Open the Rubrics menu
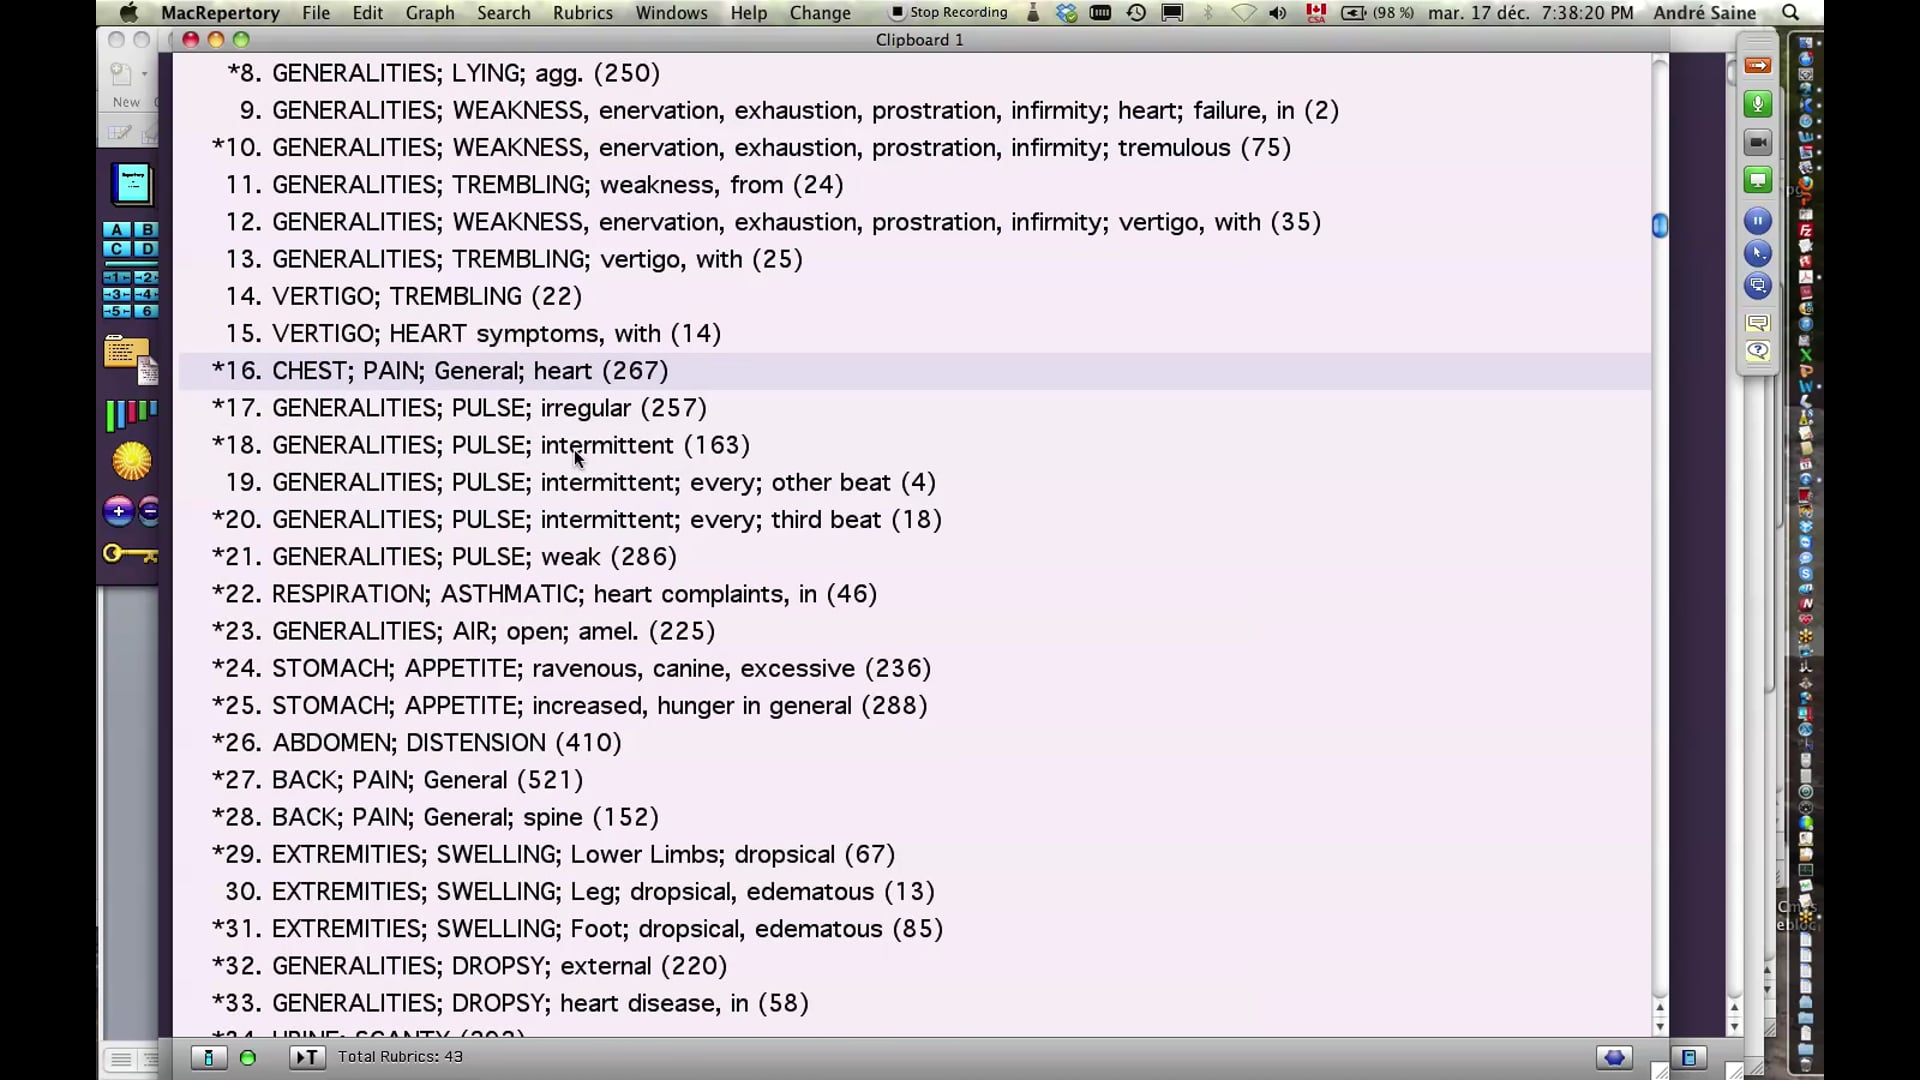1920x1080 pixels. coord(582,13)
